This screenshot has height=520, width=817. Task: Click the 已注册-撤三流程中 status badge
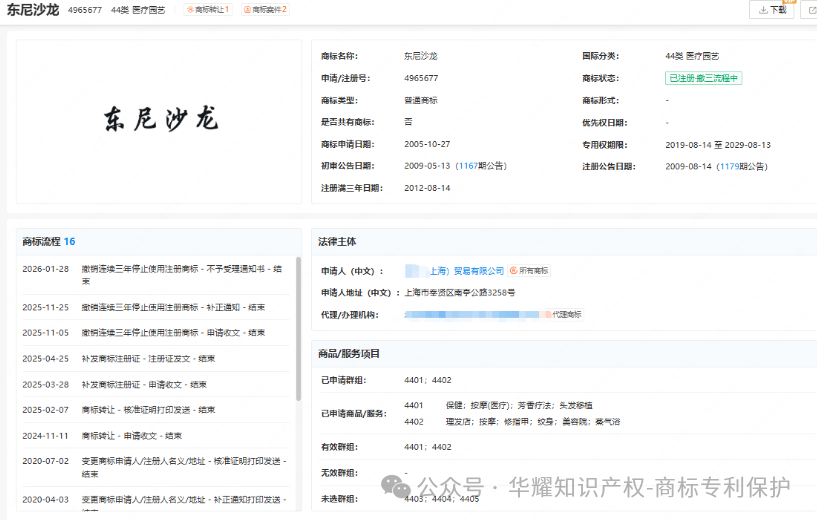[703, 78]
